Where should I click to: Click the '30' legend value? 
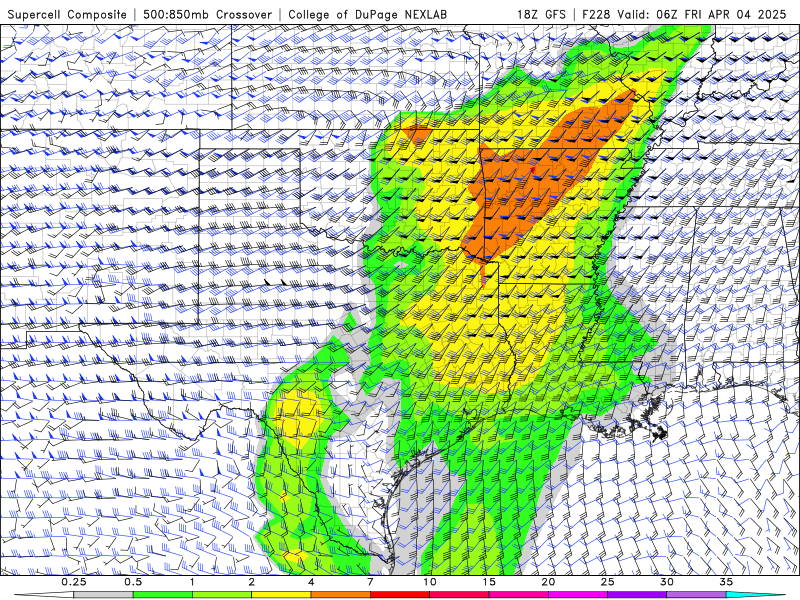667,582
